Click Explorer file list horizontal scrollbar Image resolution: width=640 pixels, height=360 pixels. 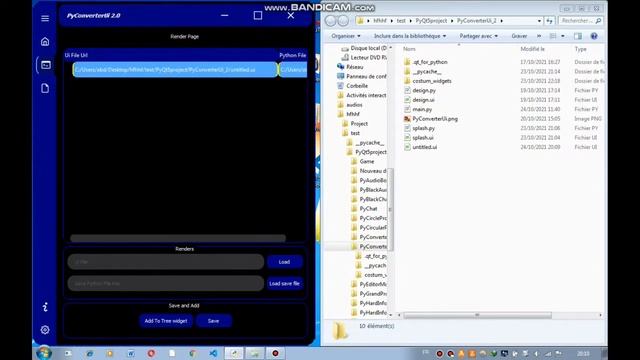coord(477,315)
